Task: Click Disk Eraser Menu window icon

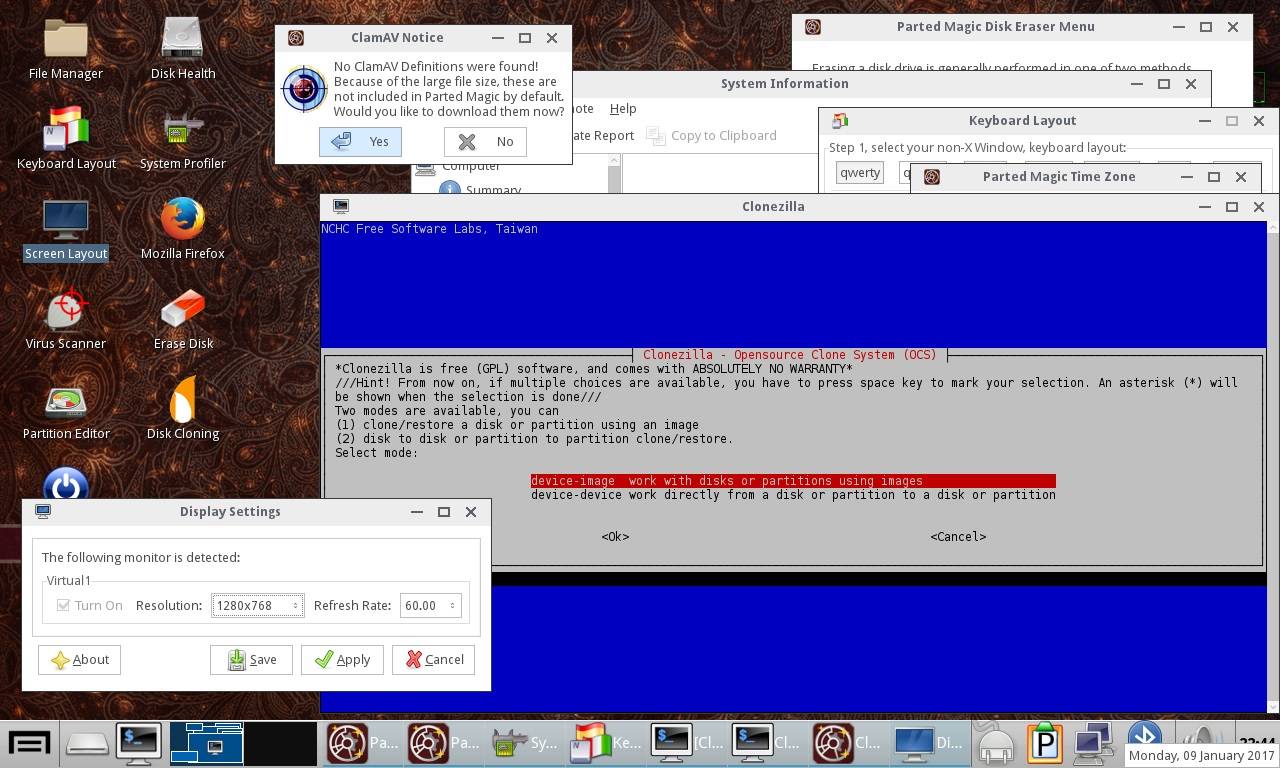Action: [x=813, y=27]
